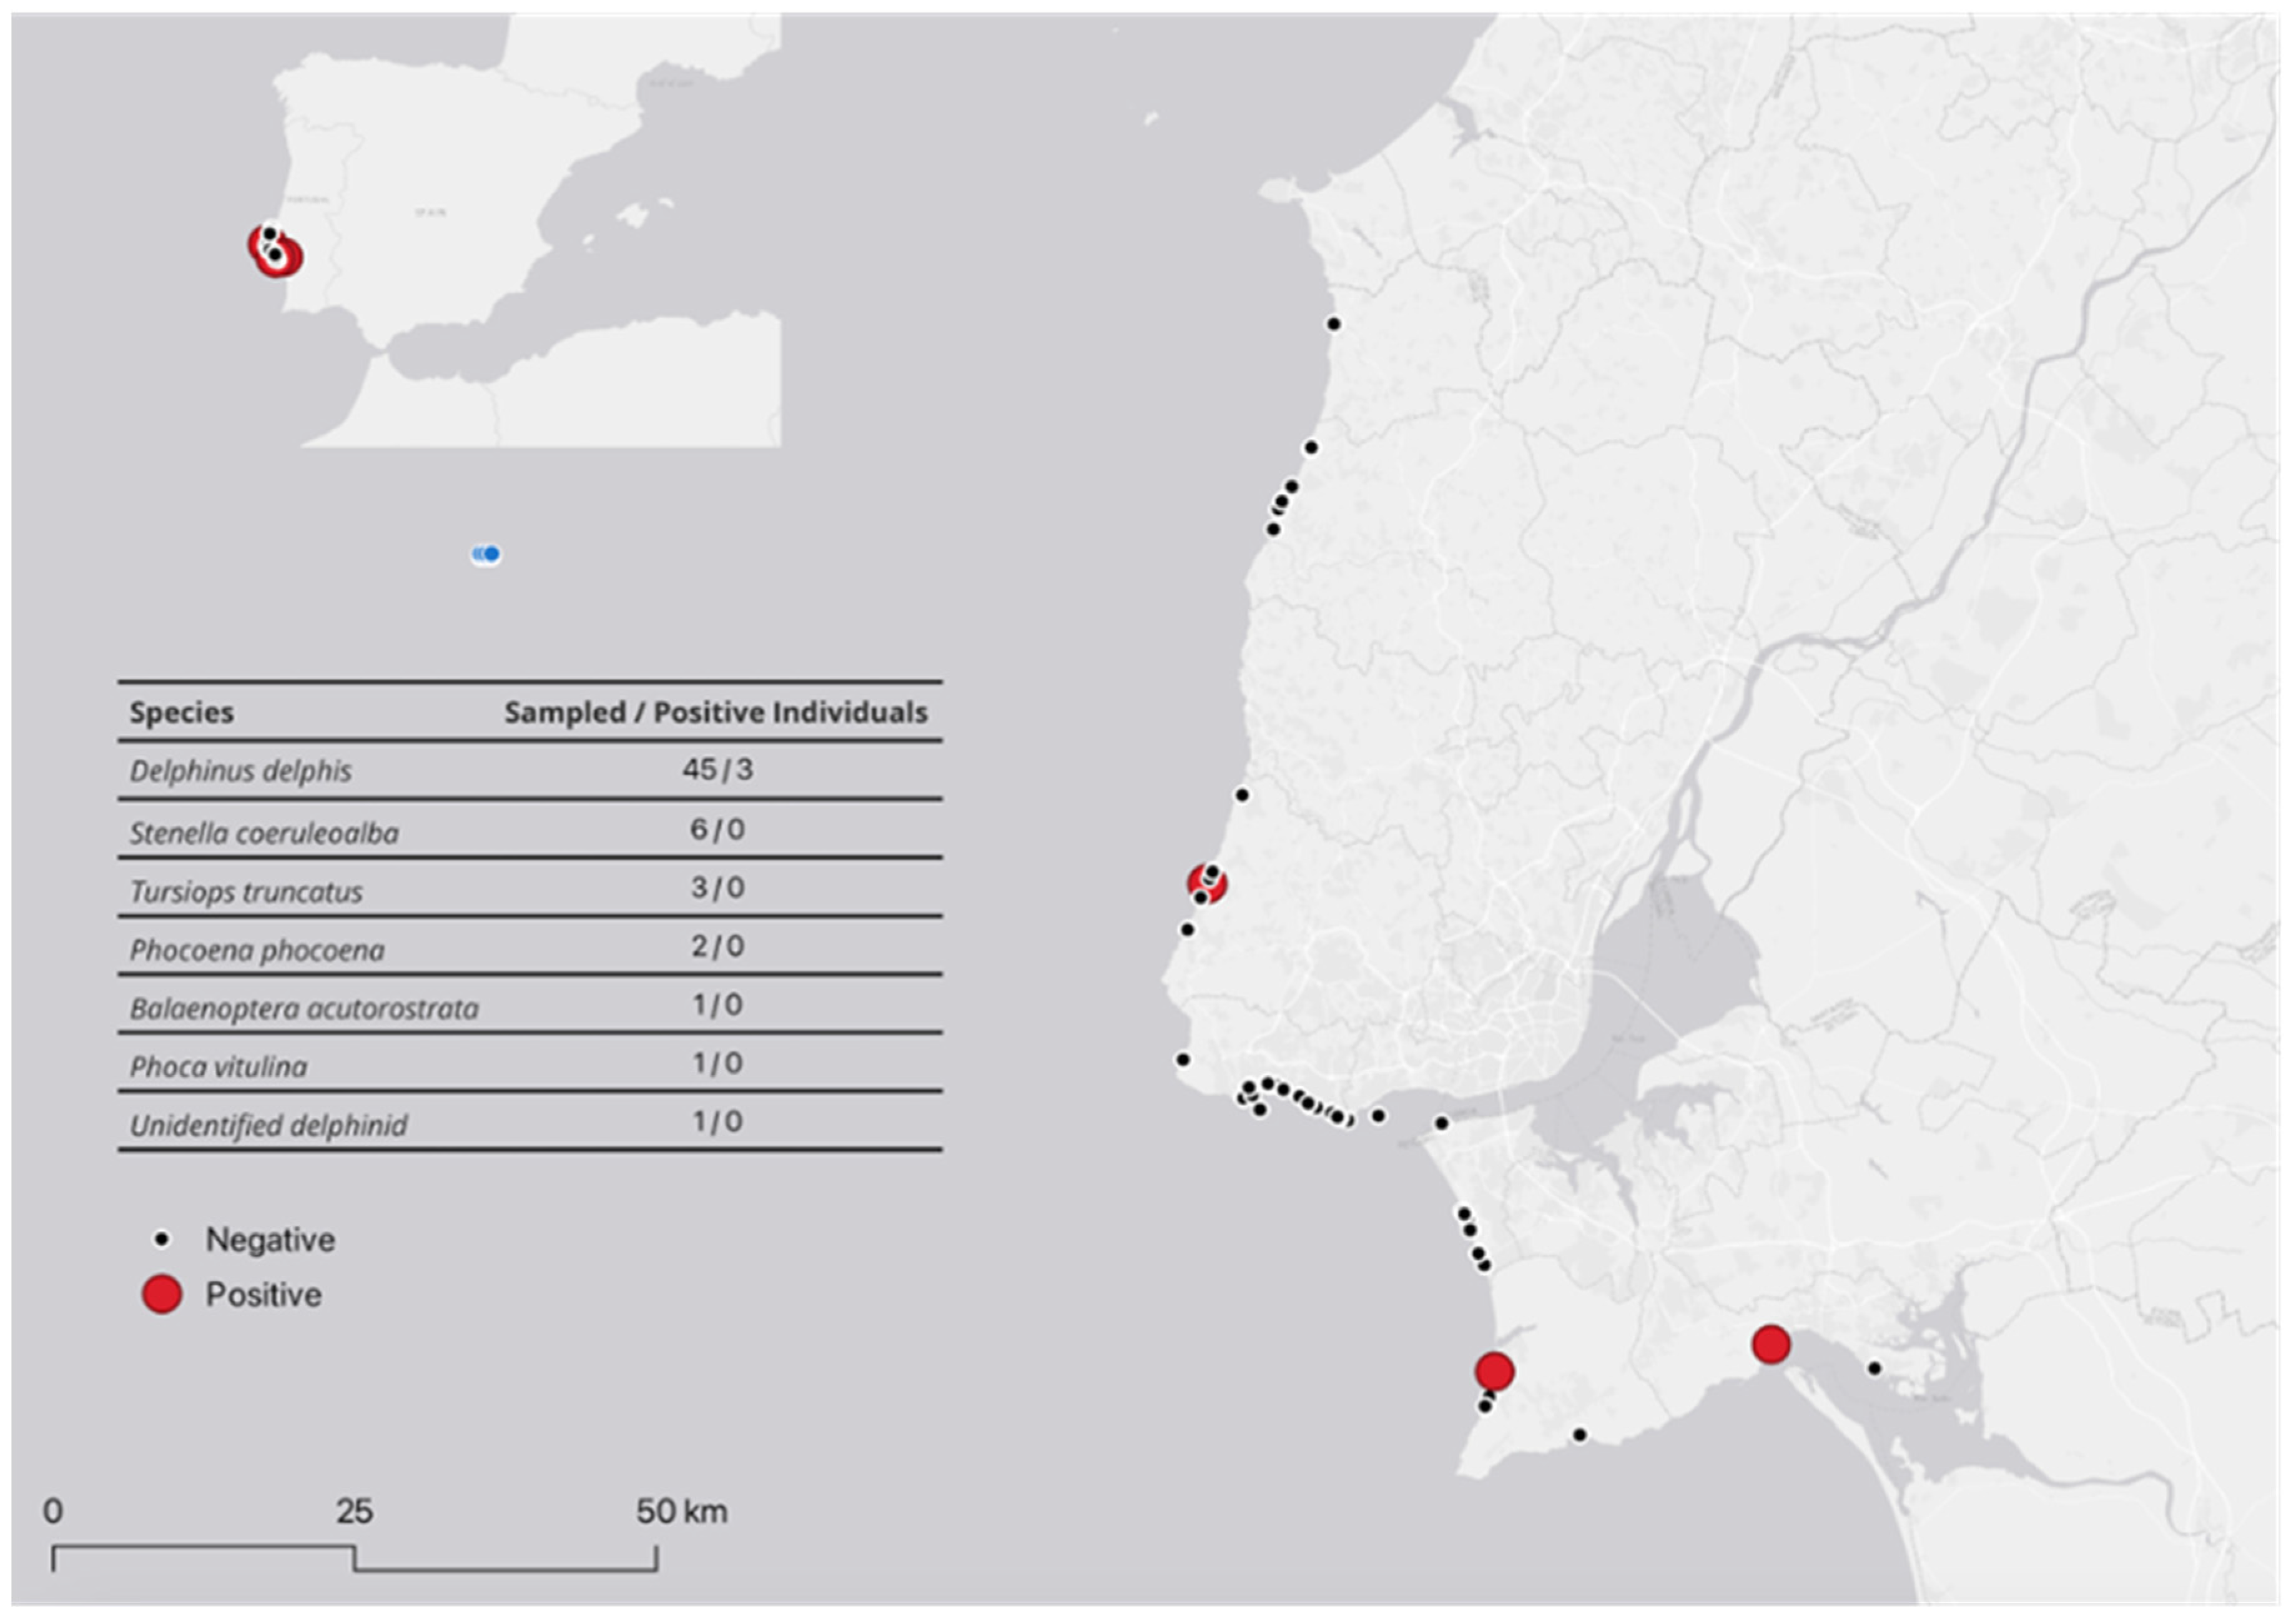Click the 50 km scale label
This screenshot has height=1622, width=2296.
tap(682, 1511)
